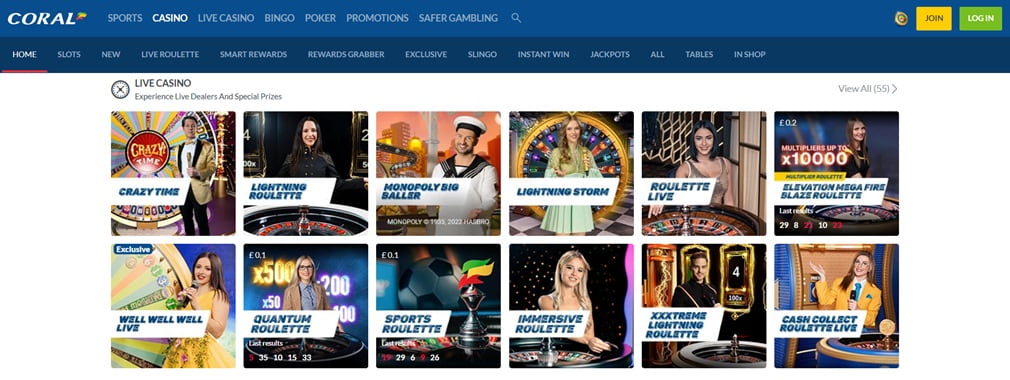1010x380 pixels.
Task: Open the SMART REWARDS tab
Action: coord(253,55)
